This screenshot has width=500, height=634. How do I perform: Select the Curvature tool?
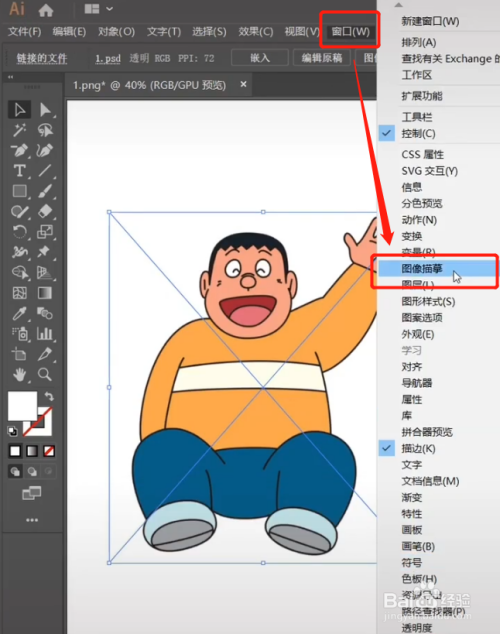coord(45,150)
